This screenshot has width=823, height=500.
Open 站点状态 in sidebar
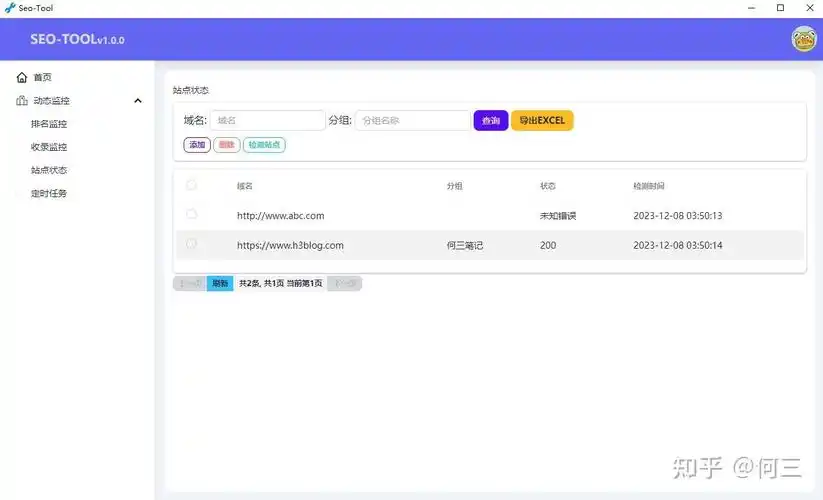point(49,170)
